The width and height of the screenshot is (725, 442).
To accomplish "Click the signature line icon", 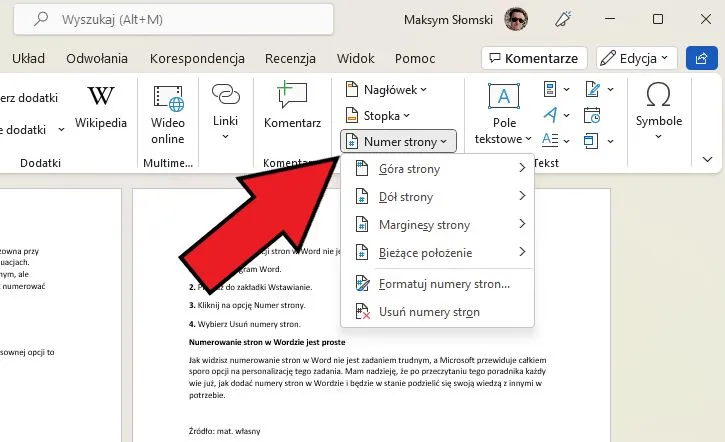I will click(x=591, y=89).
